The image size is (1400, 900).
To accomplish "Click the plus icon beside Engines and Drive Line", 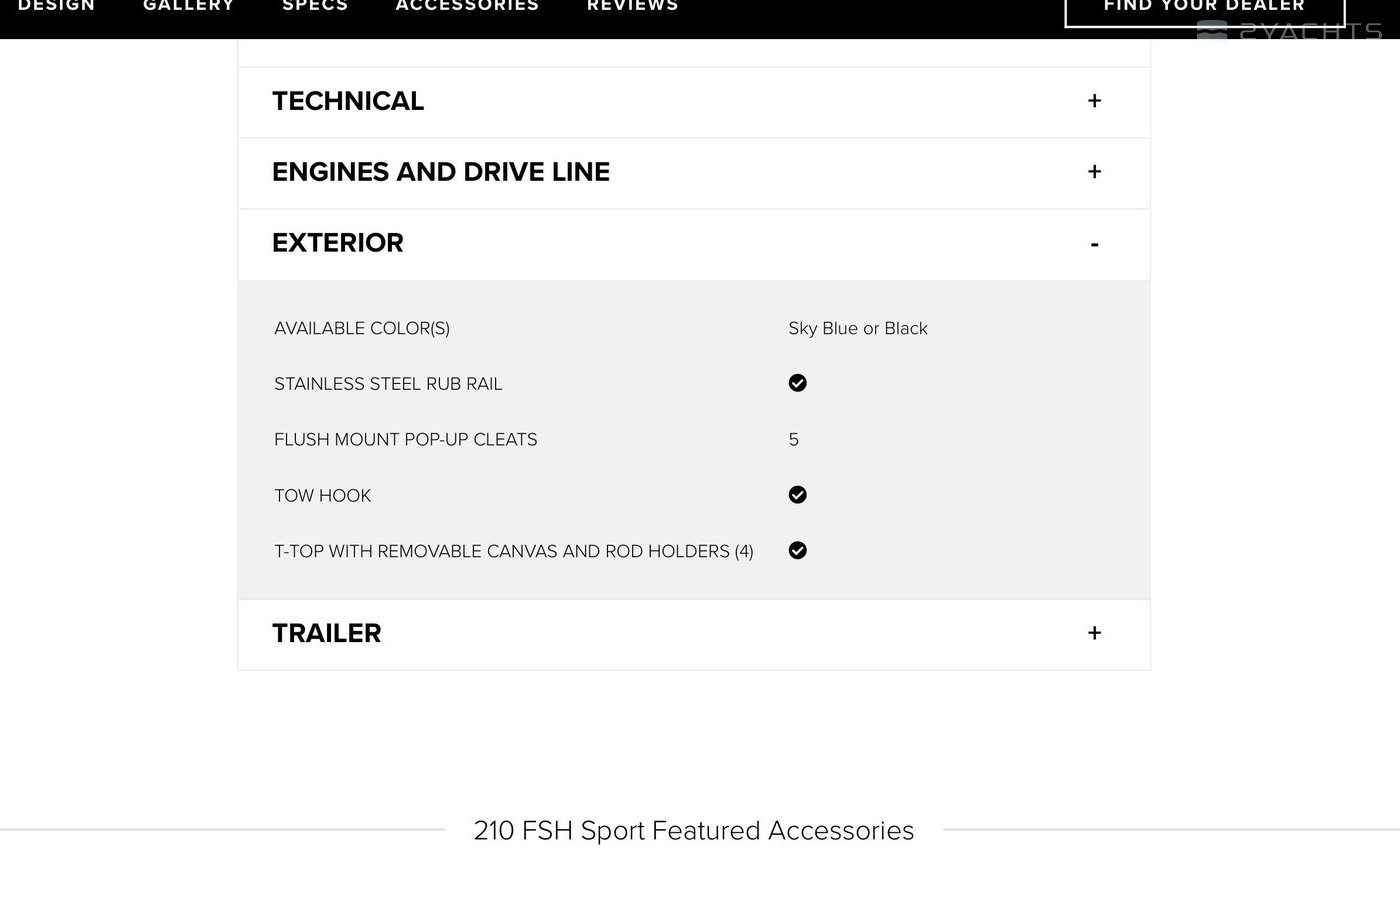I will 1094,172.
